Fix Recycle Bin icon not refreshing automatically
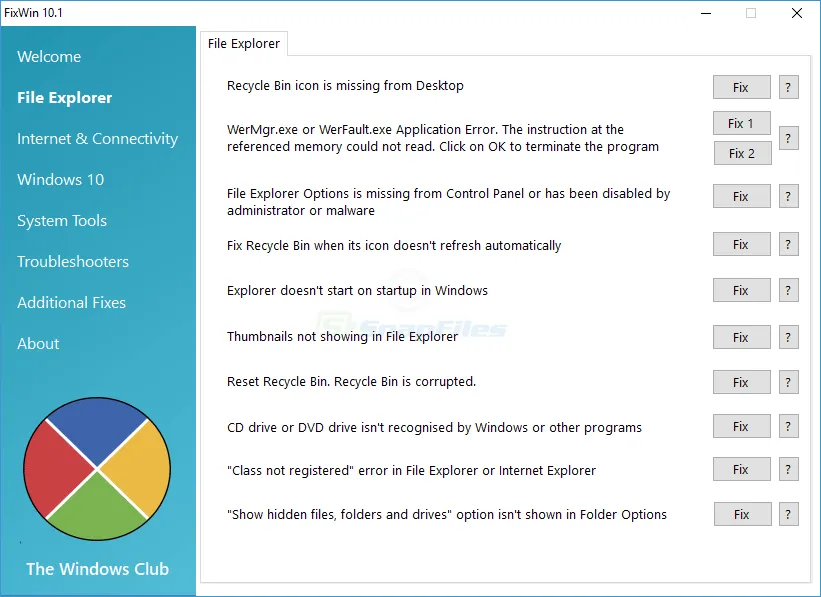 click(x=741, y=245)
